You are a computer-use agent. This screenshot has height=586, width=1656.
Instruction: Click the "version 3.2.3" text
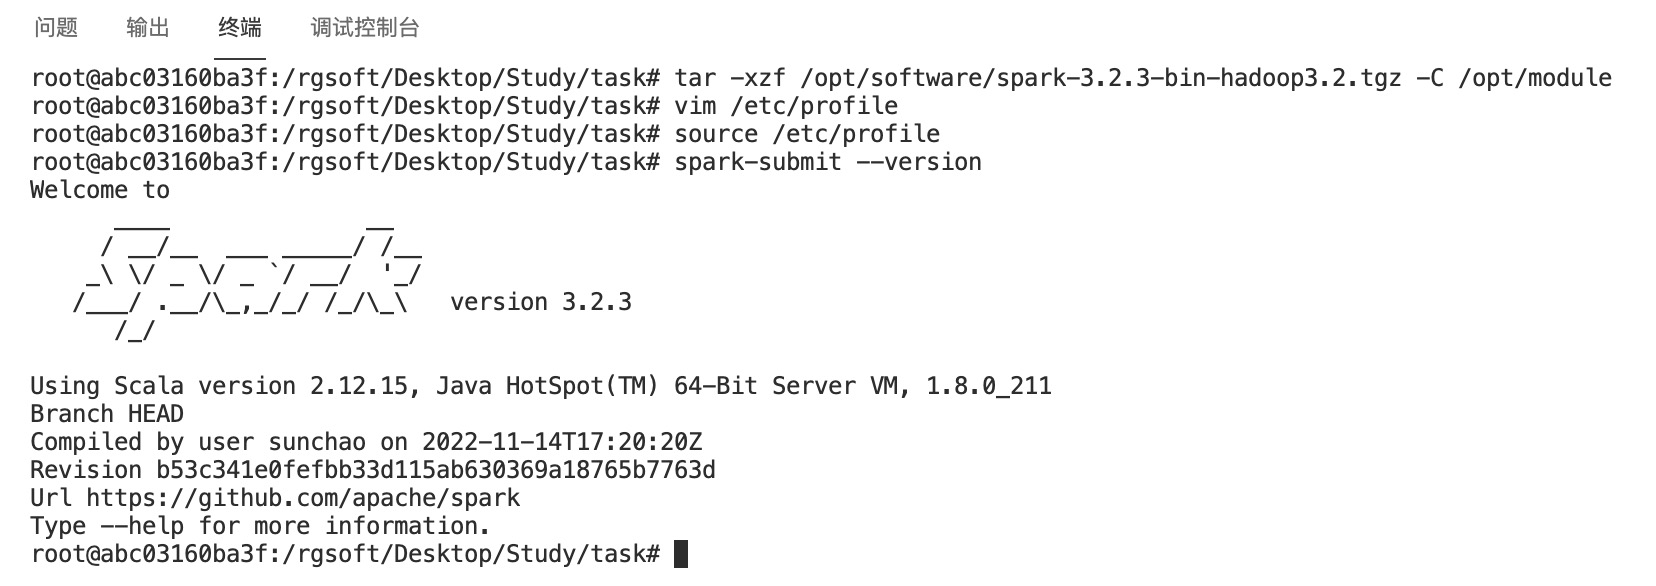(x=540, y=302)
